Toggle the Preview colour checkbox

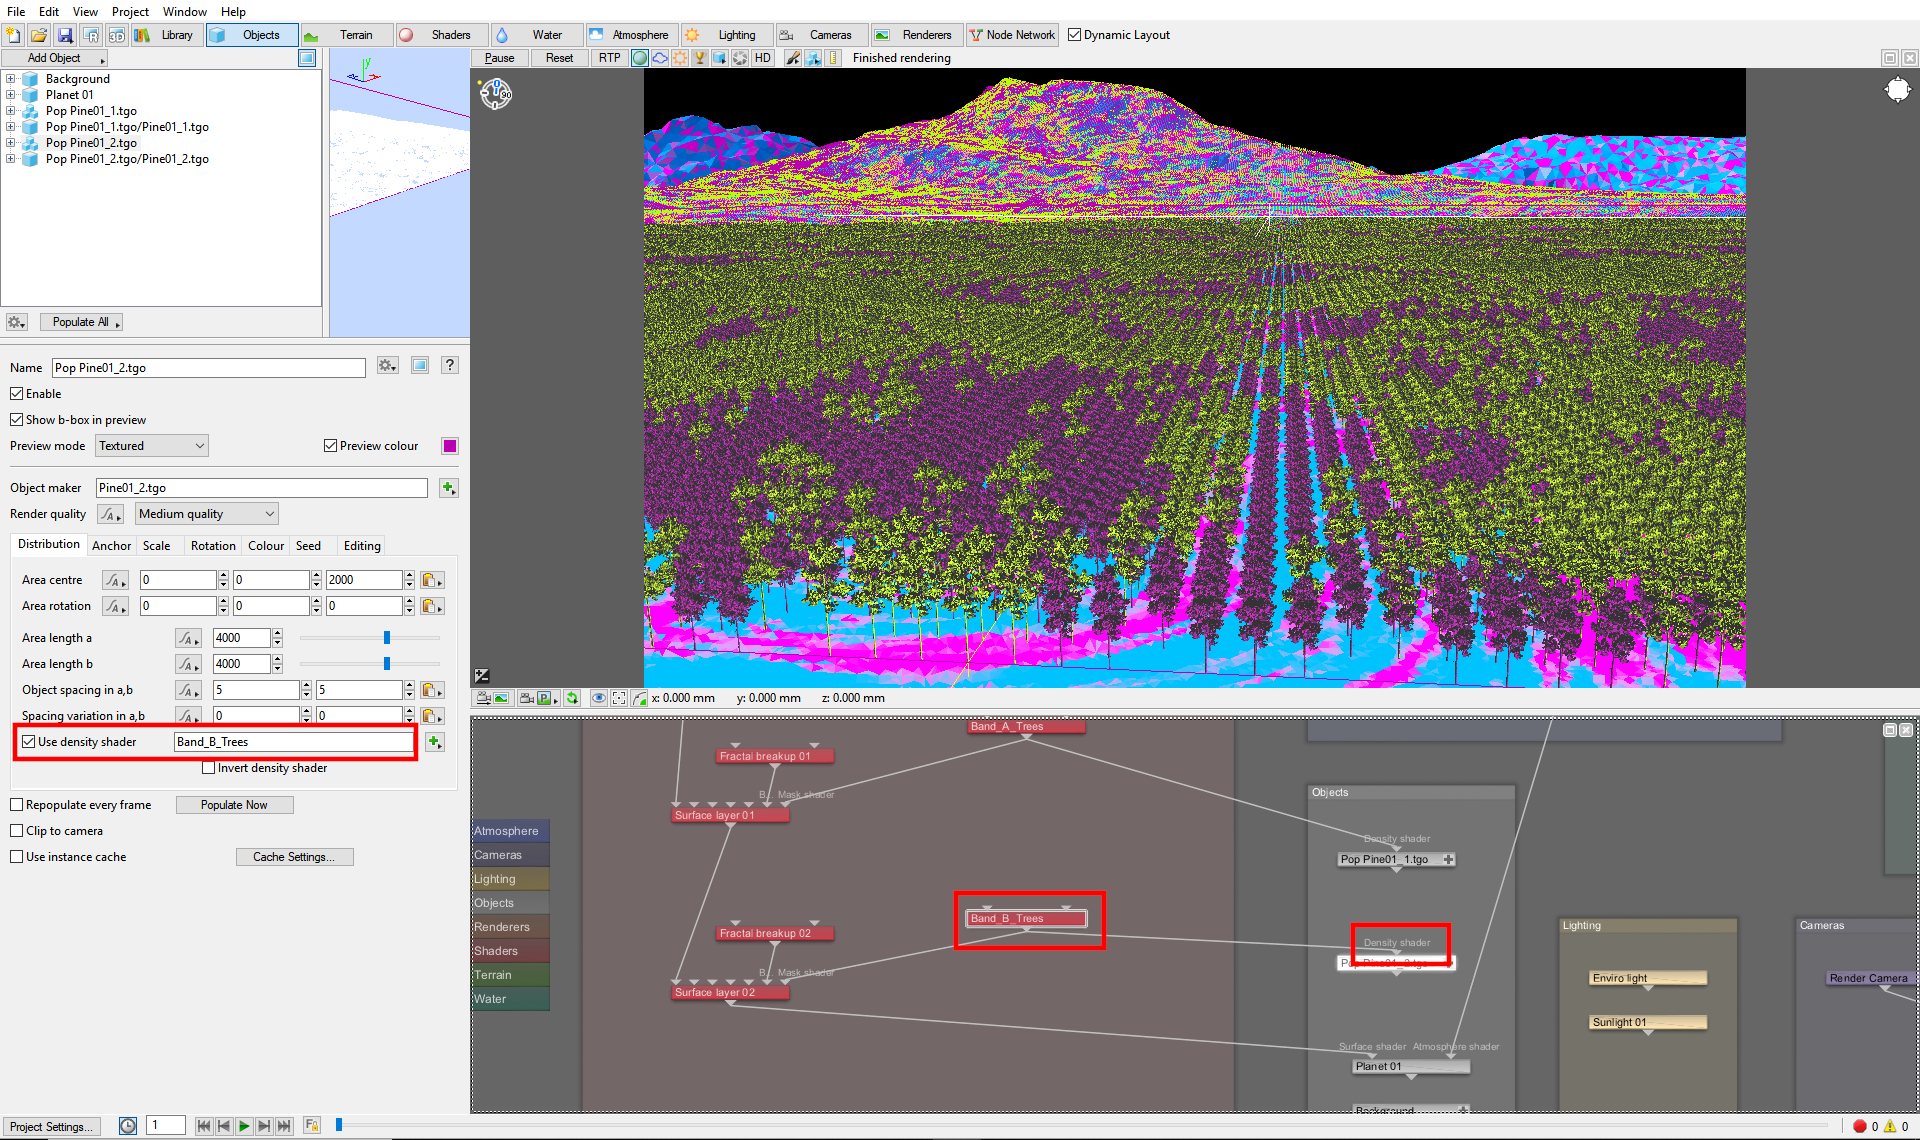click(330, 446)
